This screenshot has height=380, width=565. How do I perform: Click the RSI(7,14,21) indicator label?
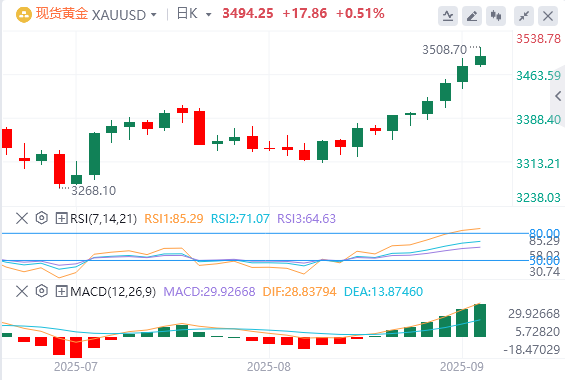(x=103, y=219)
